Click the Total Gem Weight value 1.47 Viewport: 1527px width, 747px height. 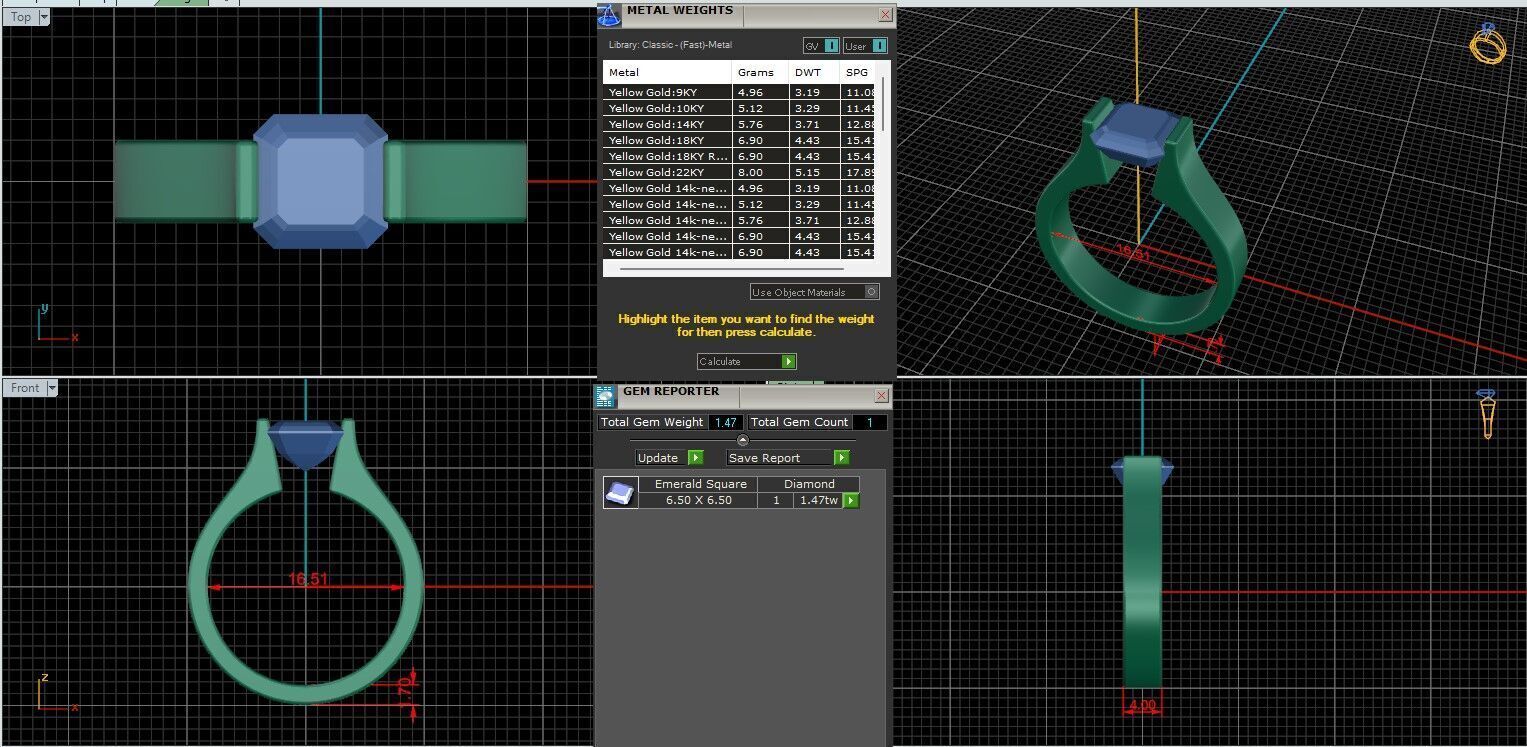click(726, 422)
